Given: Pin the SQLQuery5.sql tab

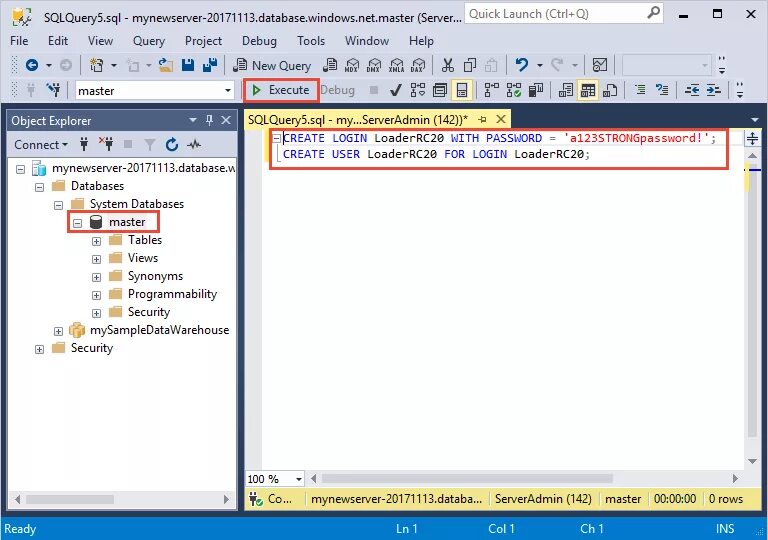Looking at the screenshot, I should pyautogui.click(x=482, y=119).
